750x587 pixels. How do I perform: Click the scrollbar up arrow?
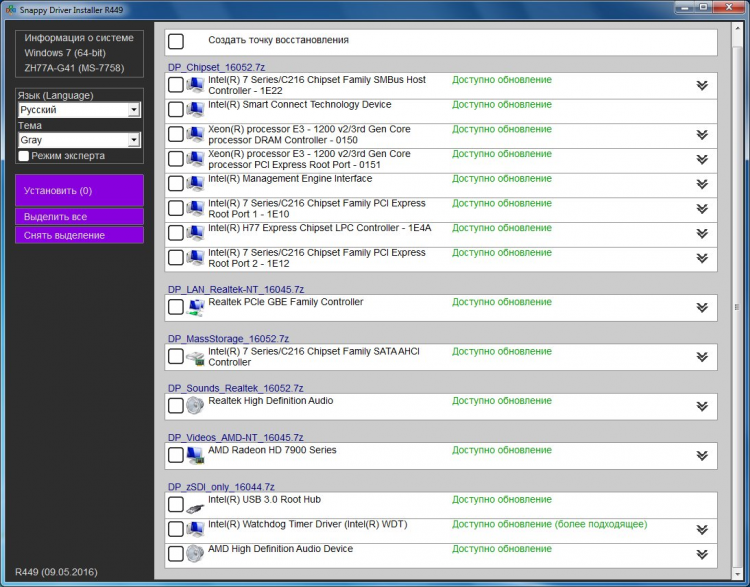[x=737, y=28]
